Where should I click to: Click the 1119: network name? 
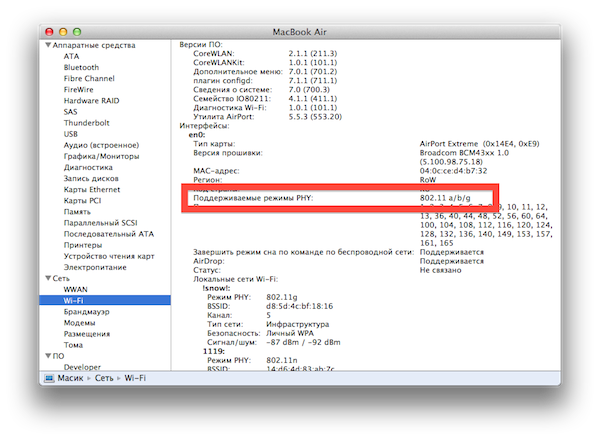214,351
